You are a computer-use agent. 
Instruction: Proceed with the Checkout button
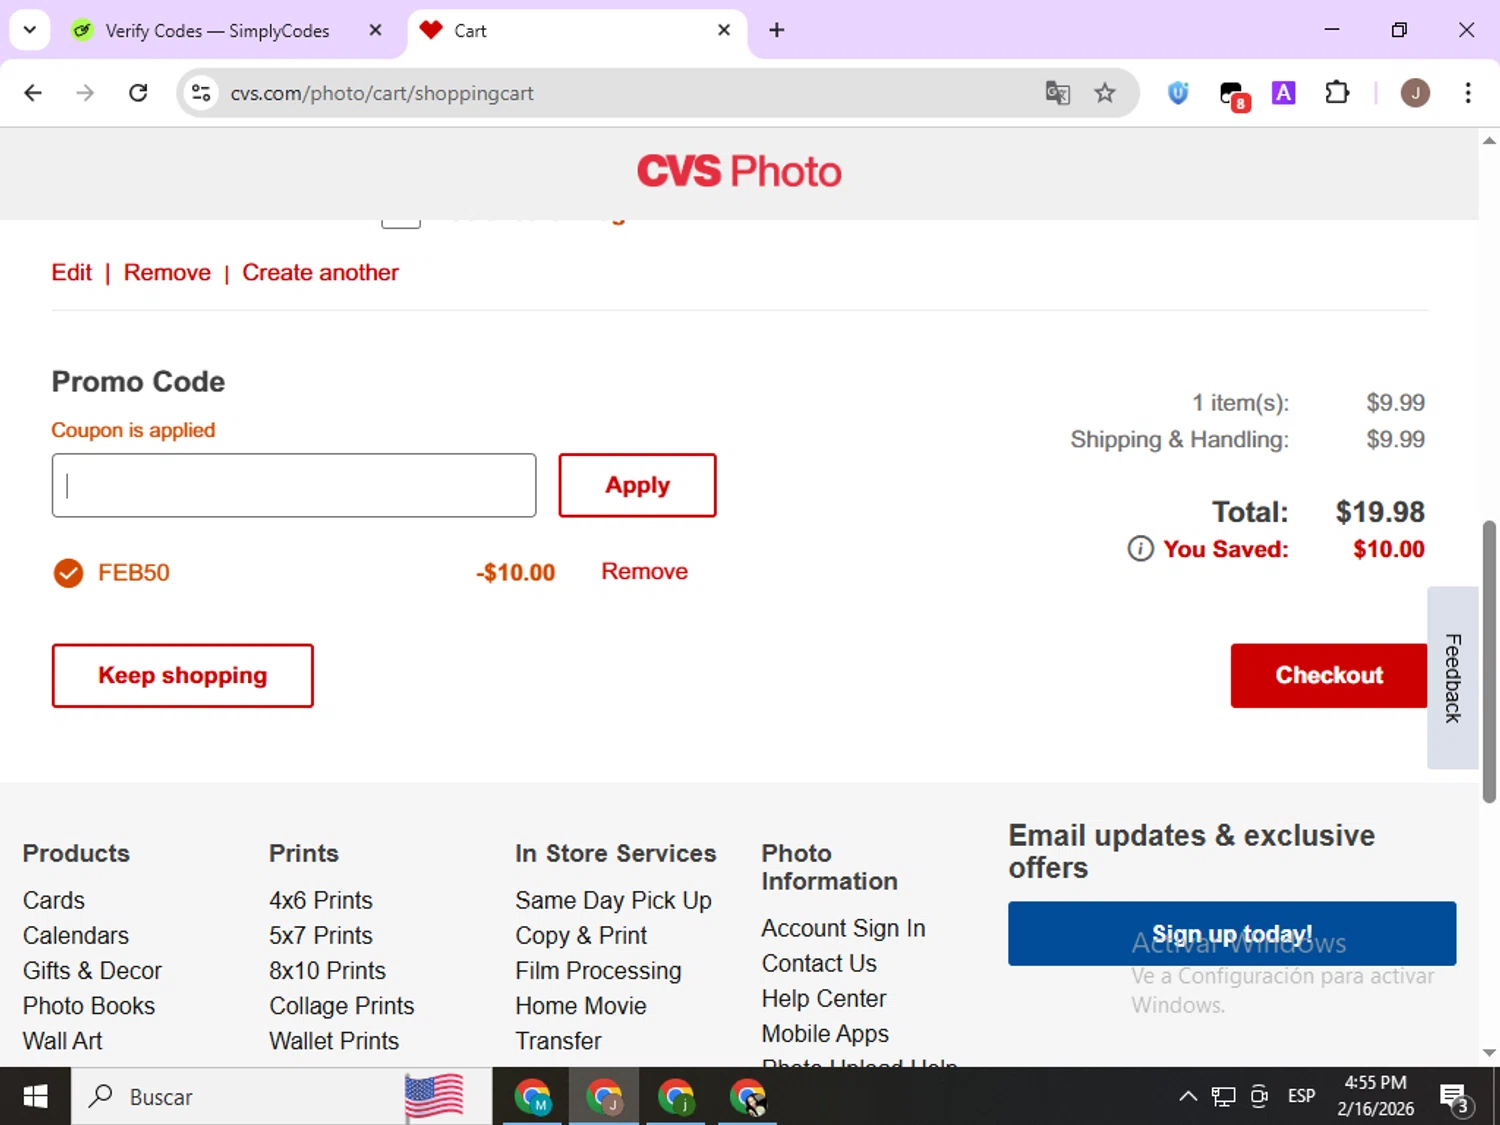click(x=1329, y=676)
